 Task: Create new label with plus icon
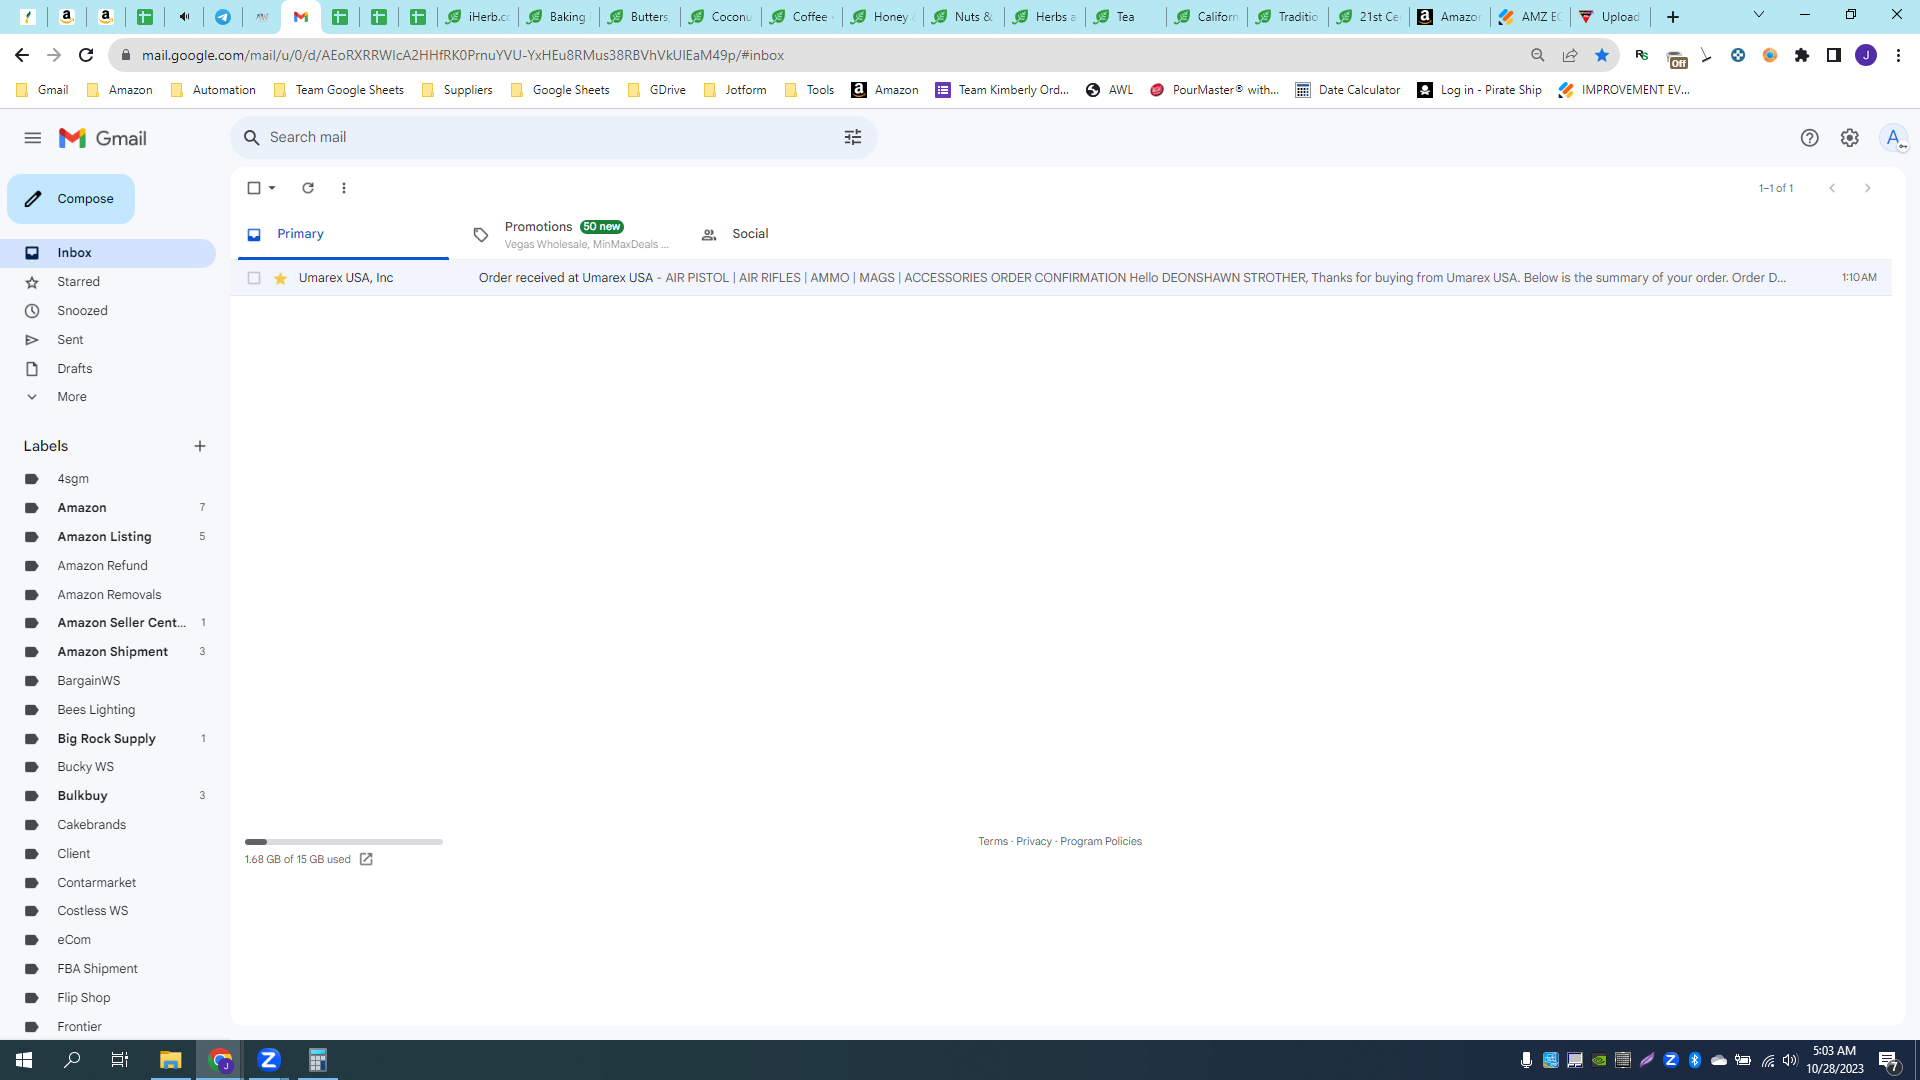(200, 446)
